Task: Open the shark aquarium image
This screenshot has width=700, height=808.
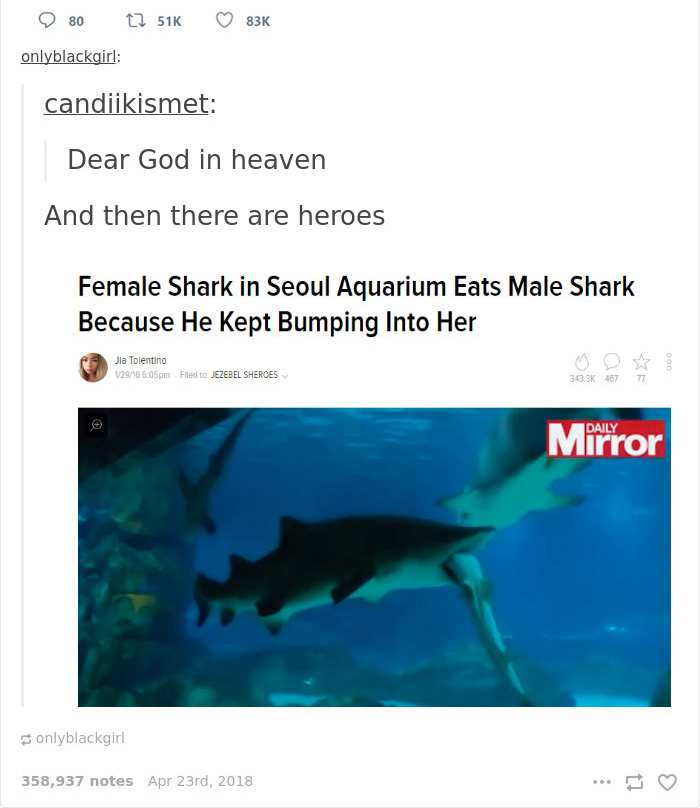Action: (374, 557)
